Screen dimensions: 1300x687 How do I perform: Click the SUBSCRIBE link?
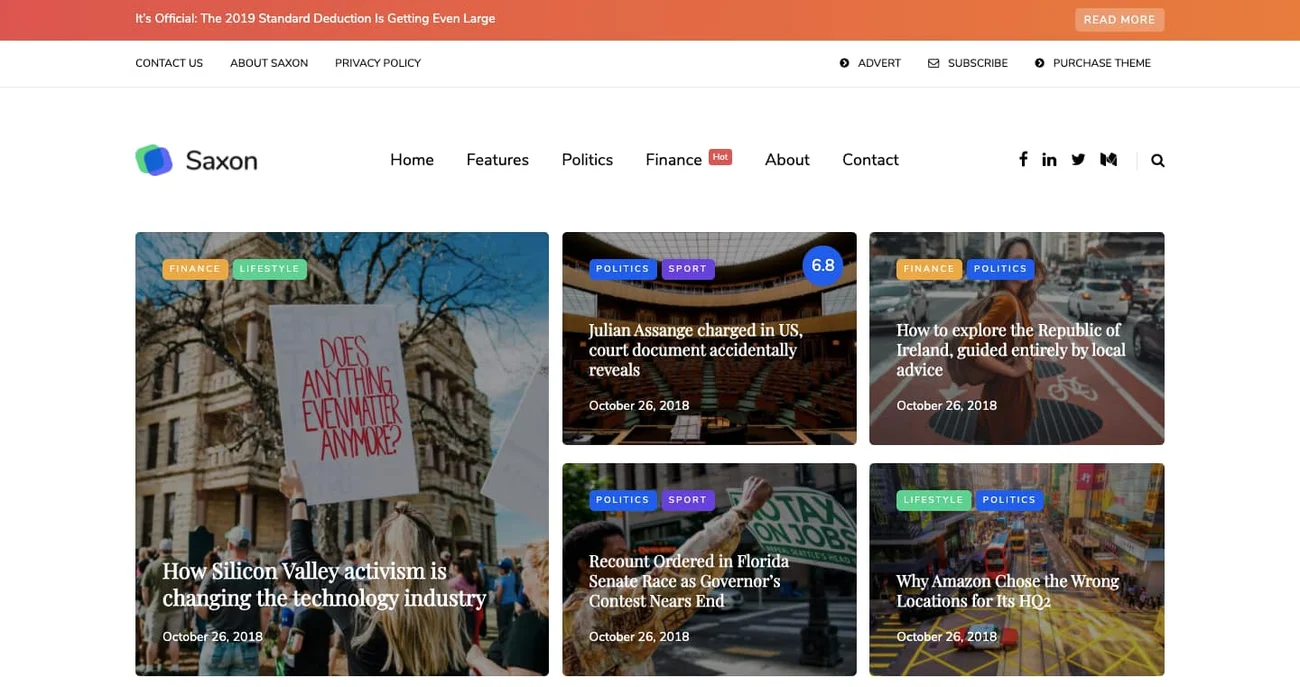tap(968, 63)
